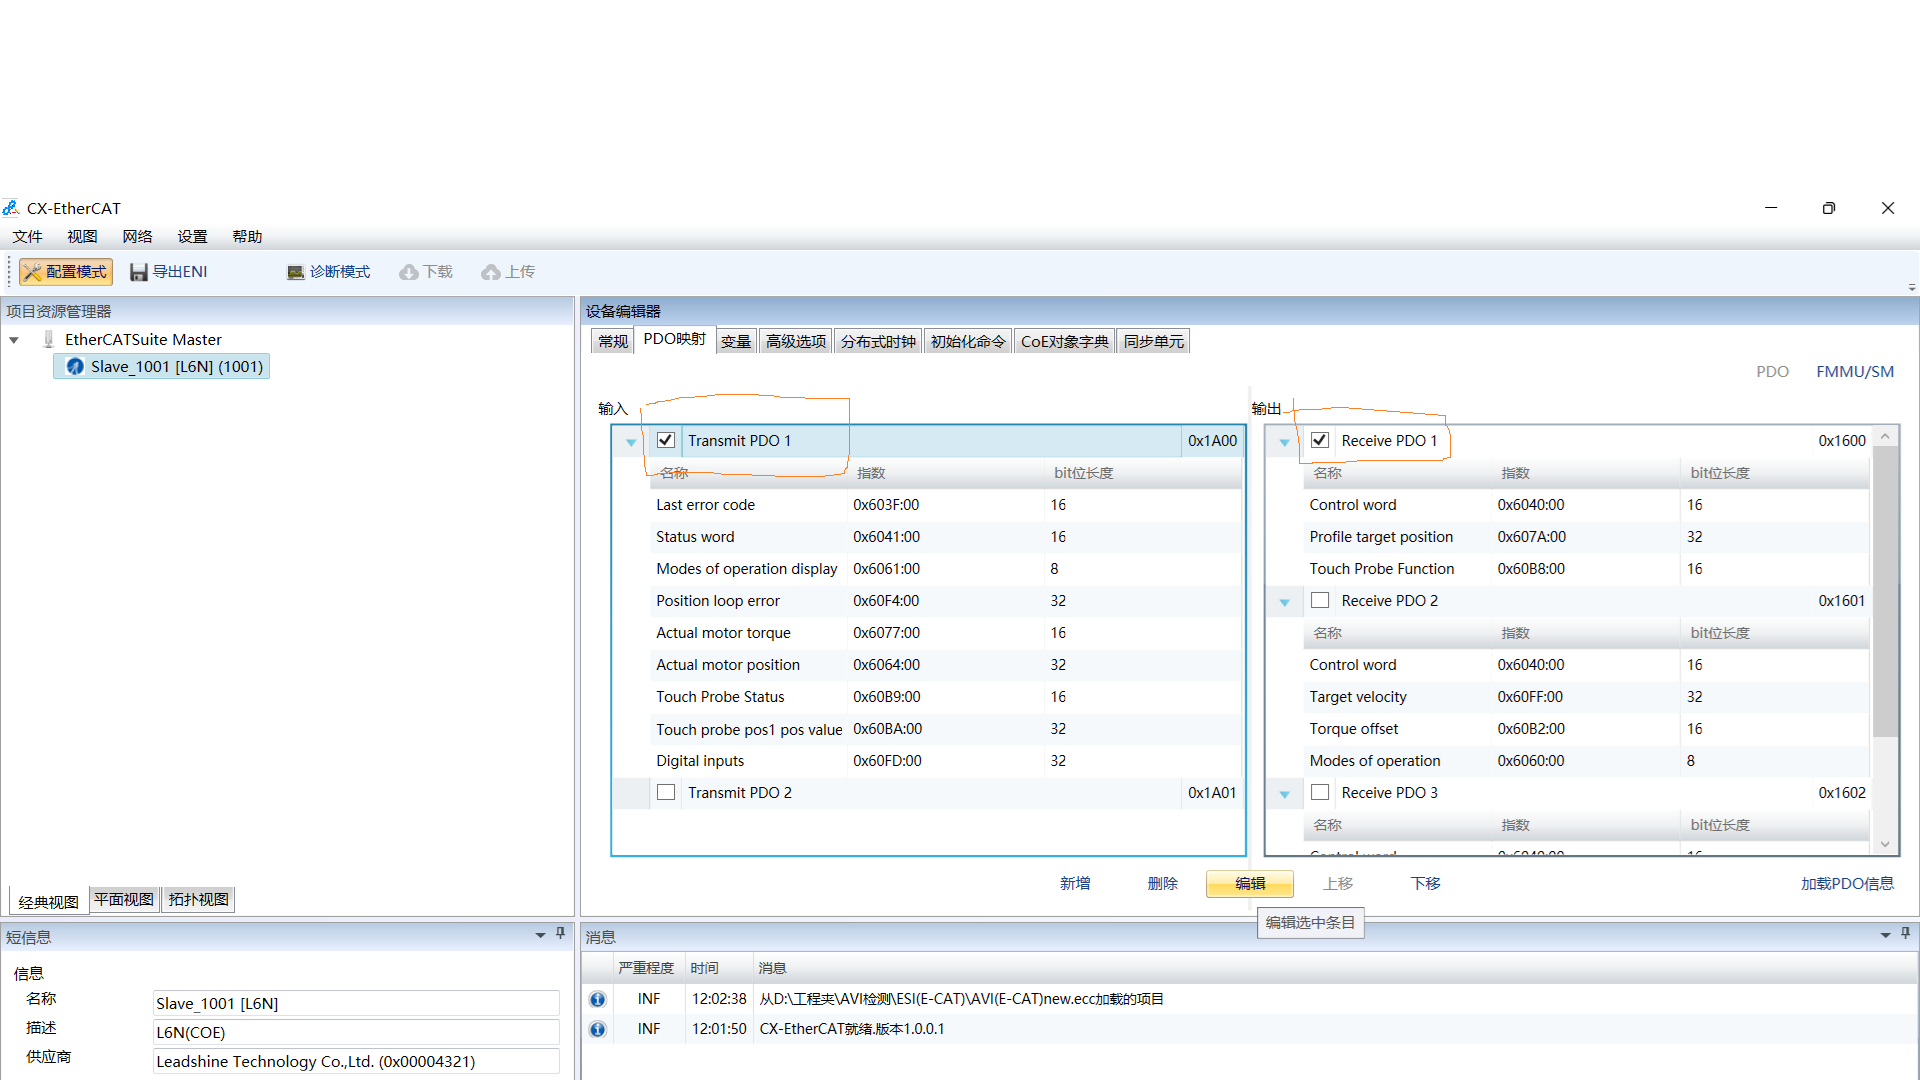Click the pin icon on the messages panel

1905,933
